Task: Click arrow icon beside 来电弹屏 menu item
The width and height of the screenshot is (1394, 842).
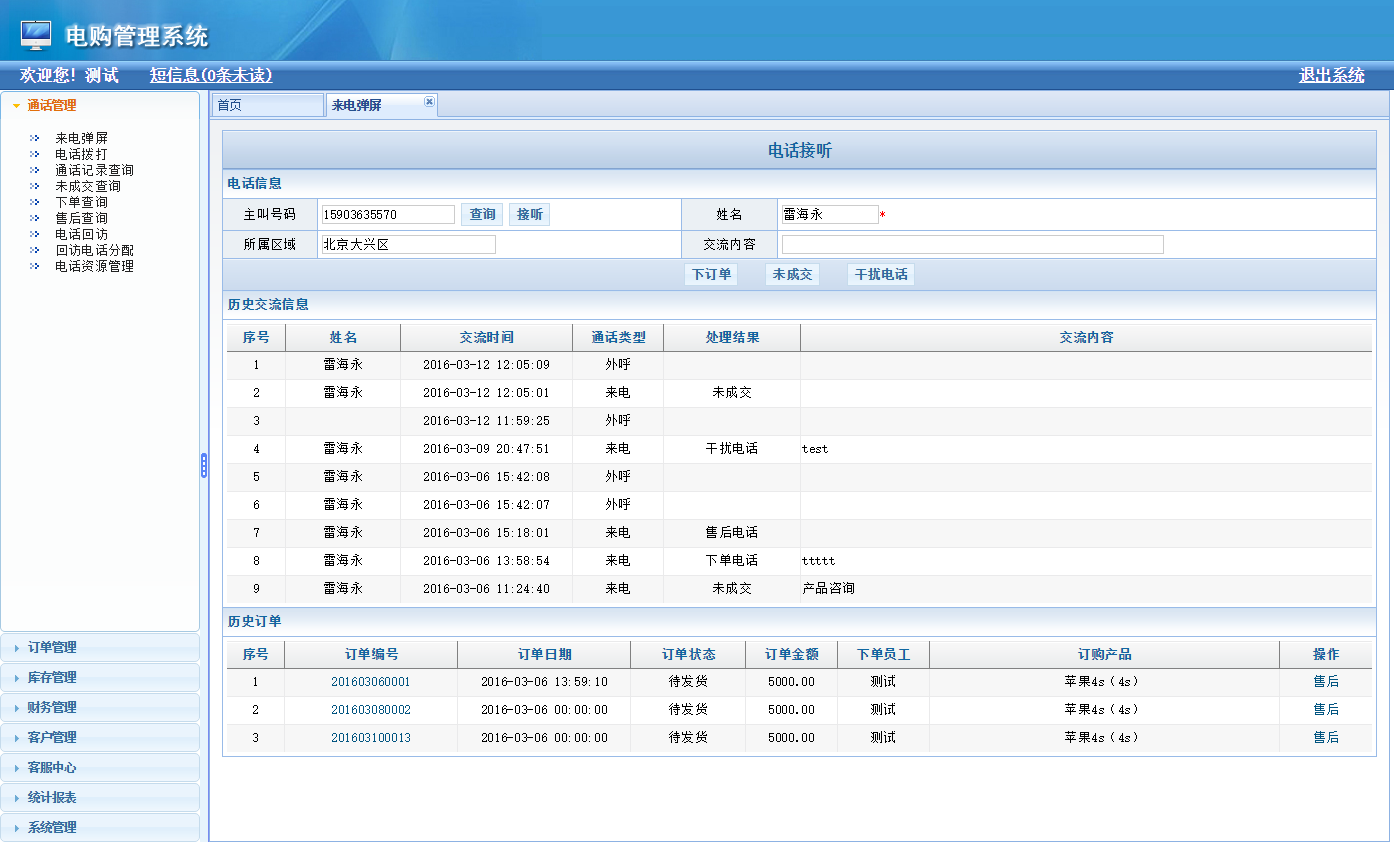Action: 35,138
